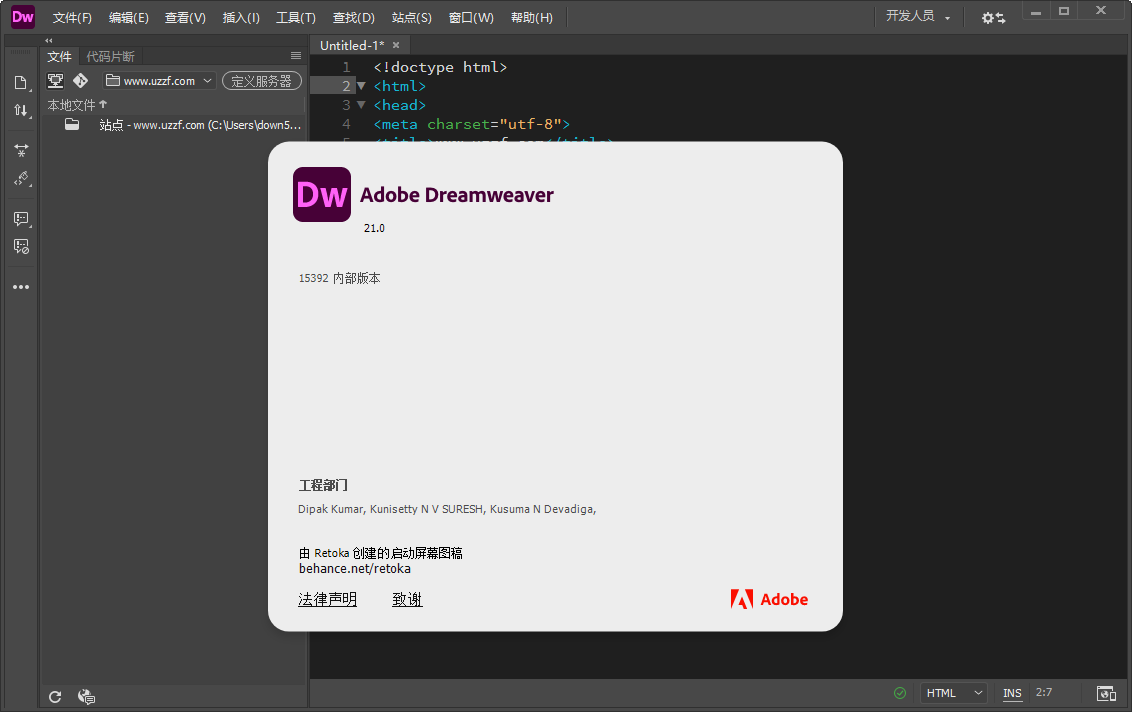The height and width of the screenshot is (712, 1132).
Task: Switch to the 文件 panel tab
Action: coord(59,56)
